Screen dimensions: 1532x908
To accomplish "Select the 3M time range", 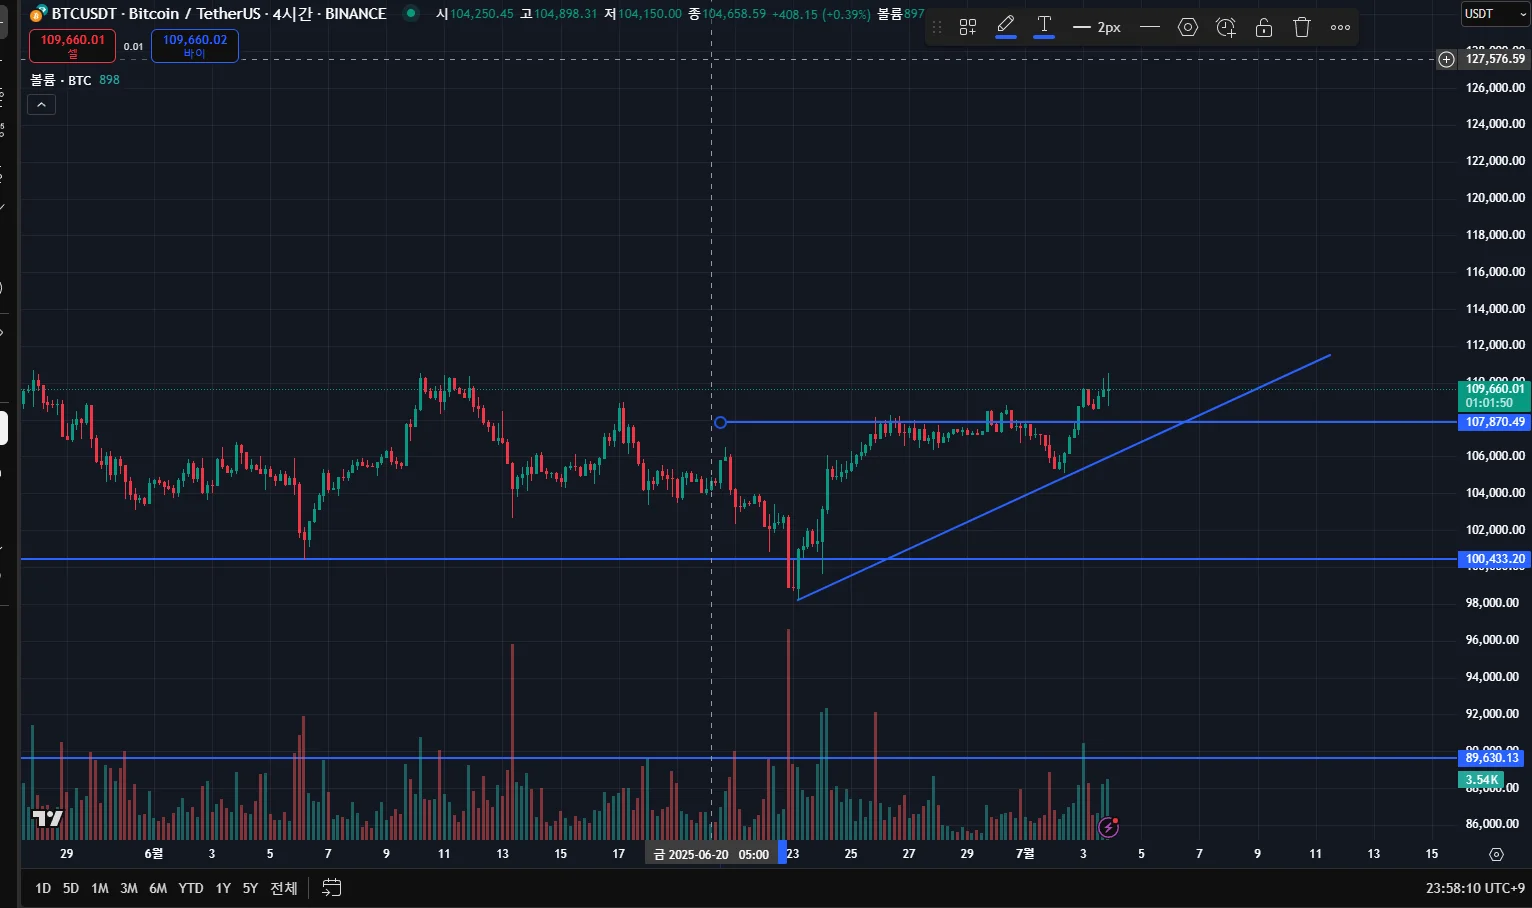I will tap(129, 888).
